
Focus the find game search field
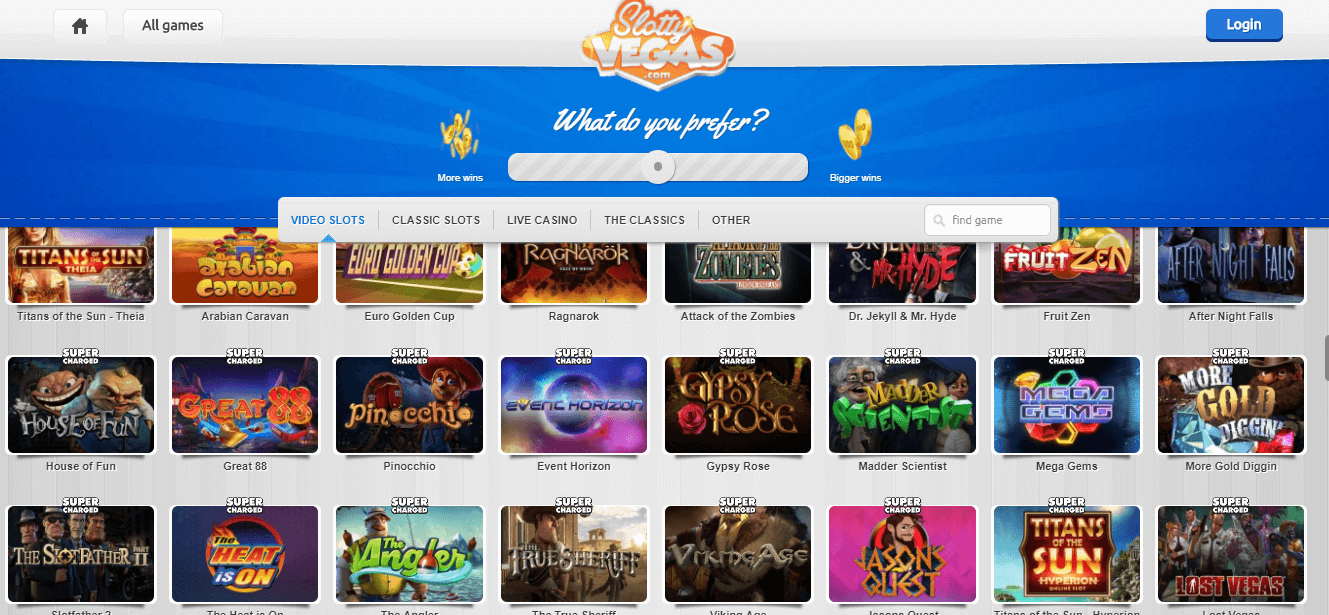[x=988, y=220]
